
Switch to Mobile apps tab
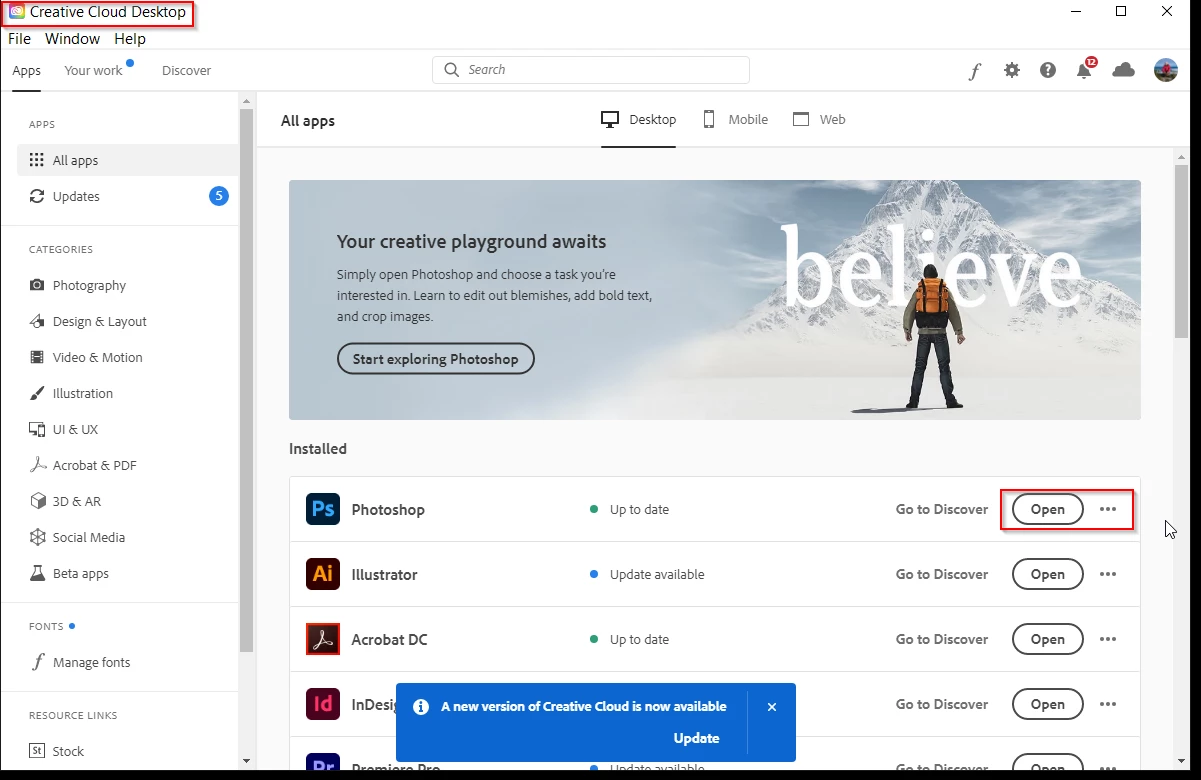(x=735, y=120)
